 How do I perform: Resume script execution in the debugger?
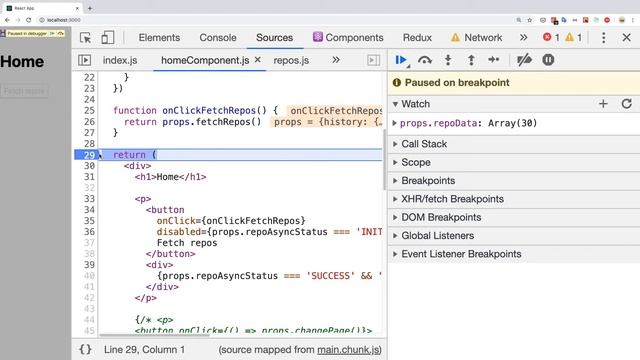coord(402,60)
